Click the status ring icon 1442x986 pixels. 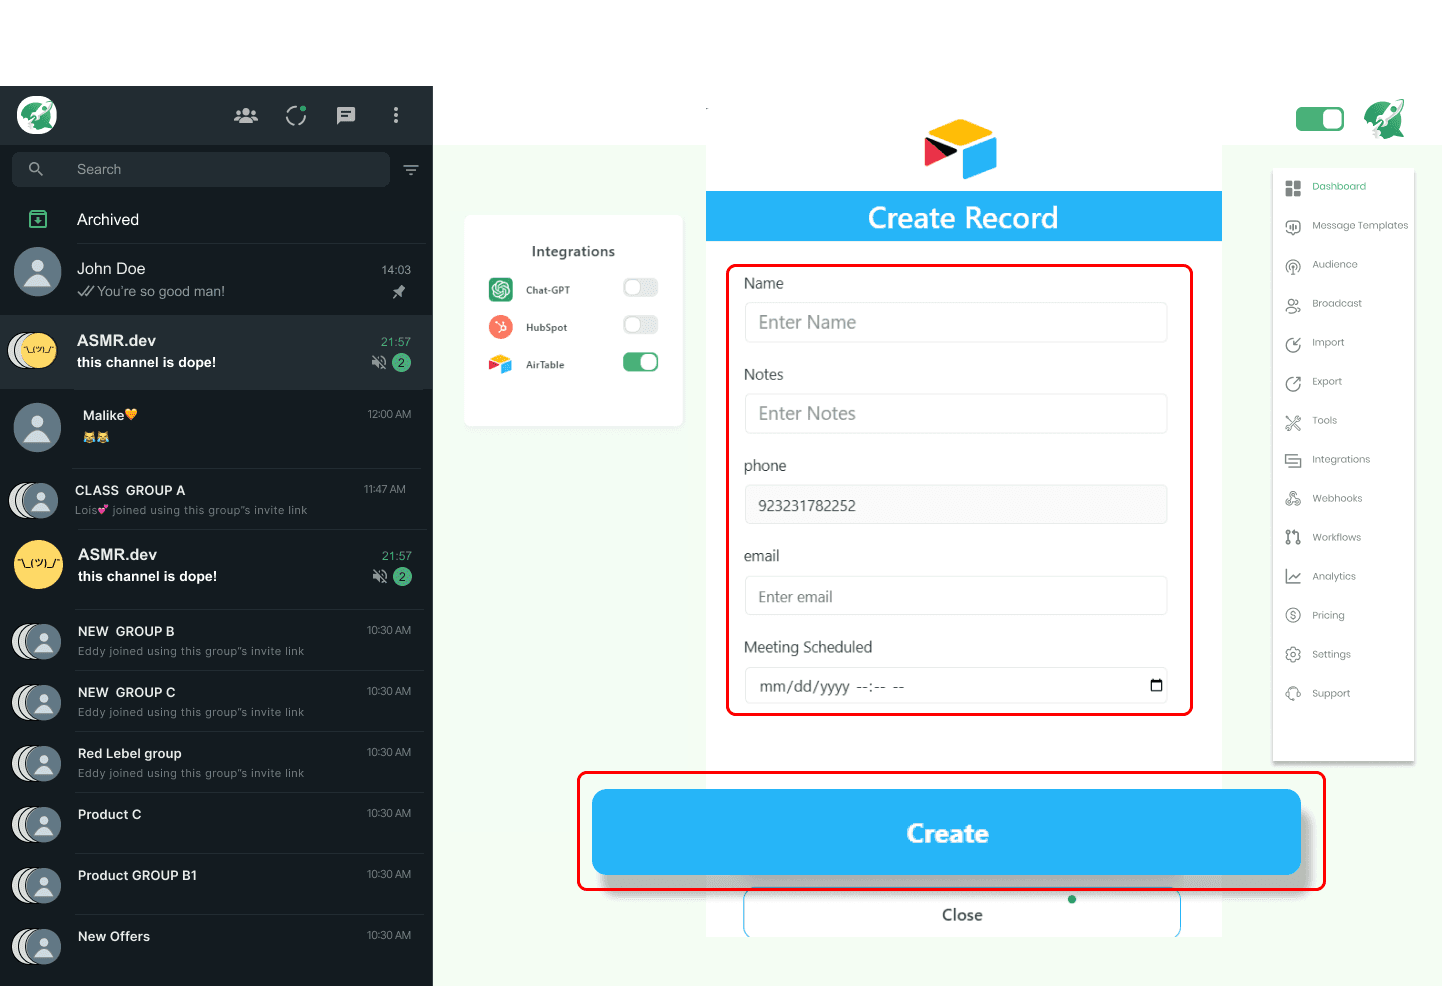(x=296, y=116)
